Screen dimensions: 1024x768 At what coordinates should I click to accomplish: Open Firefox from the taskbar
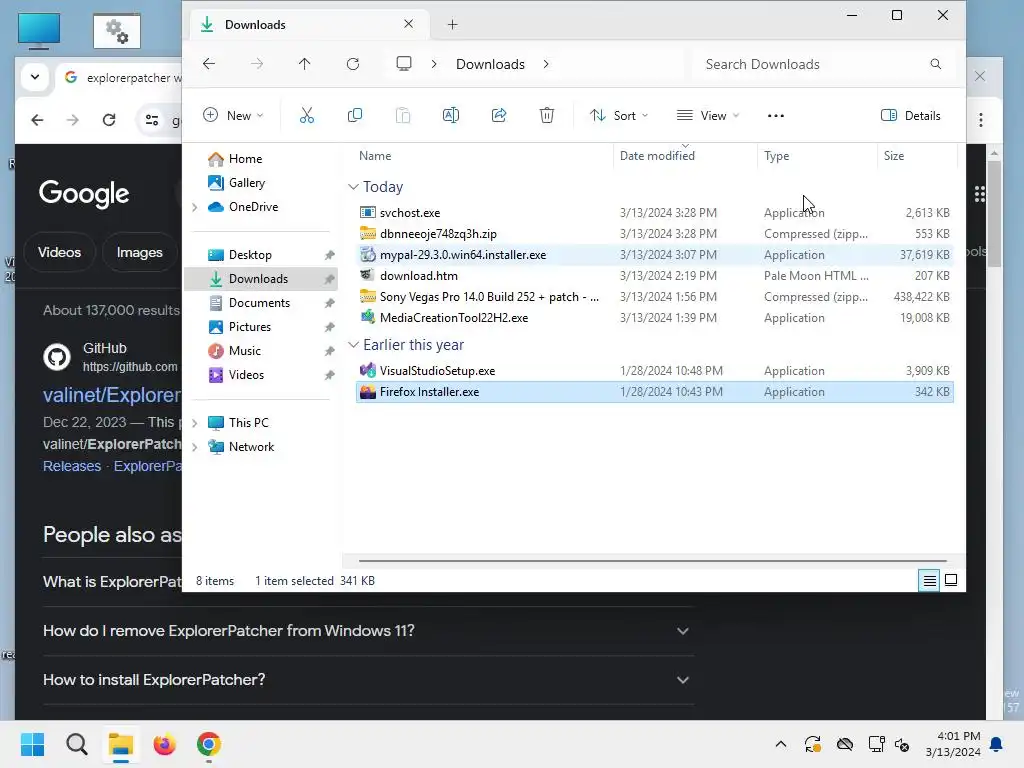click(x=165, y=744)
